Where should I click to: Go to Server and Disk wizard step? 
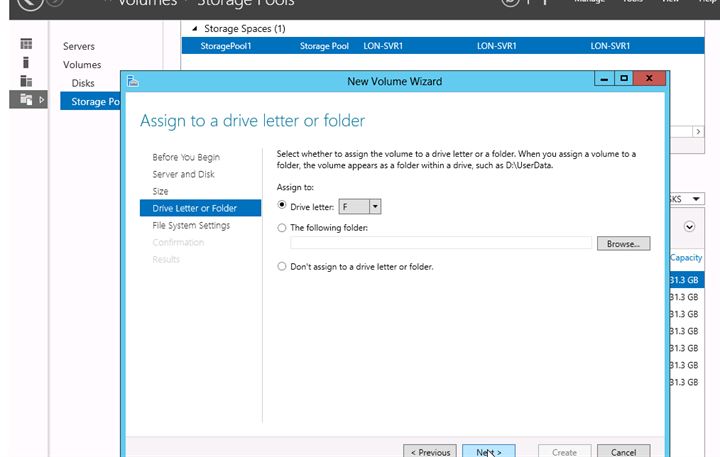[x=183, y=174]
